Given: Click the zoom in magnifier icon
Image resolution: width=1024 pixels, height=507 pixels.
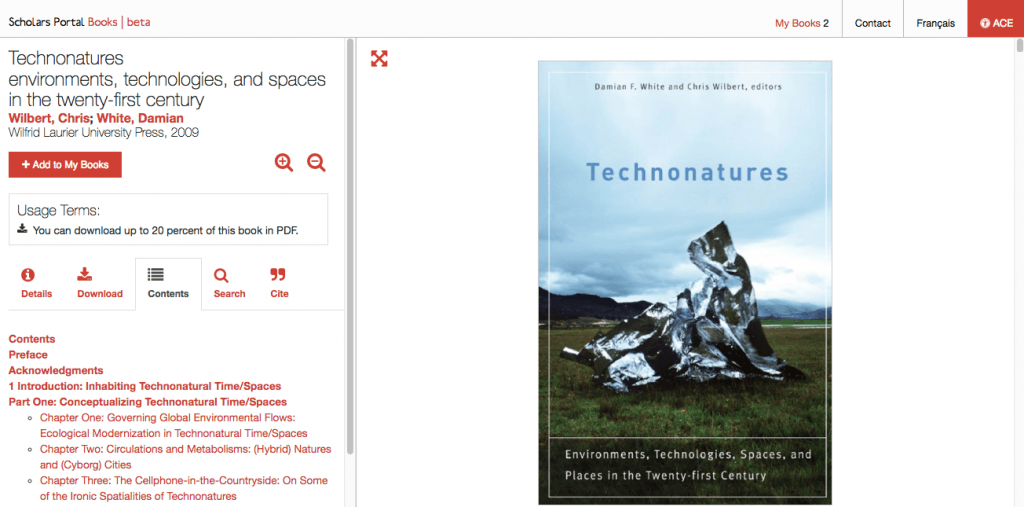Looking at the screenshot, I should click(284, 163).
